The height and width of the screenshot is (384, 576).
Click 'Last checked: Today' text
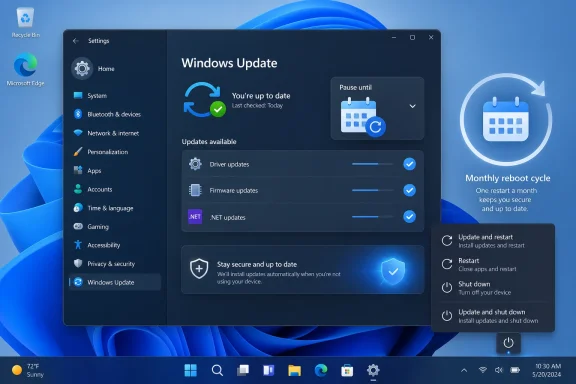click(x=257, y=105)
